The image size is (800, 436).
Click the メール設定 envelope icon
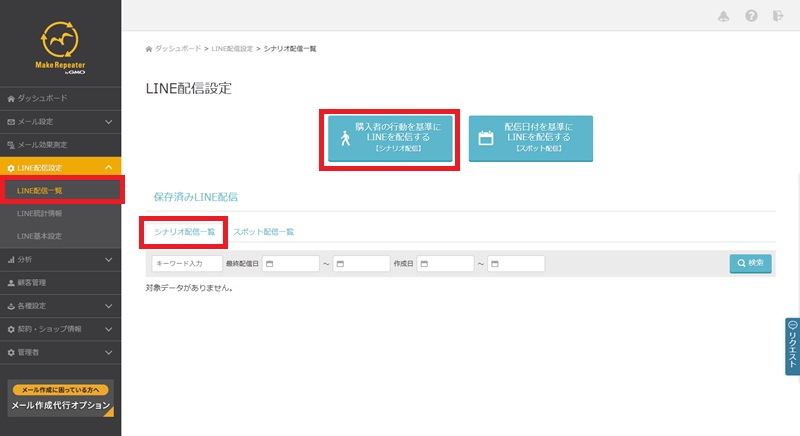coord(11,122)
